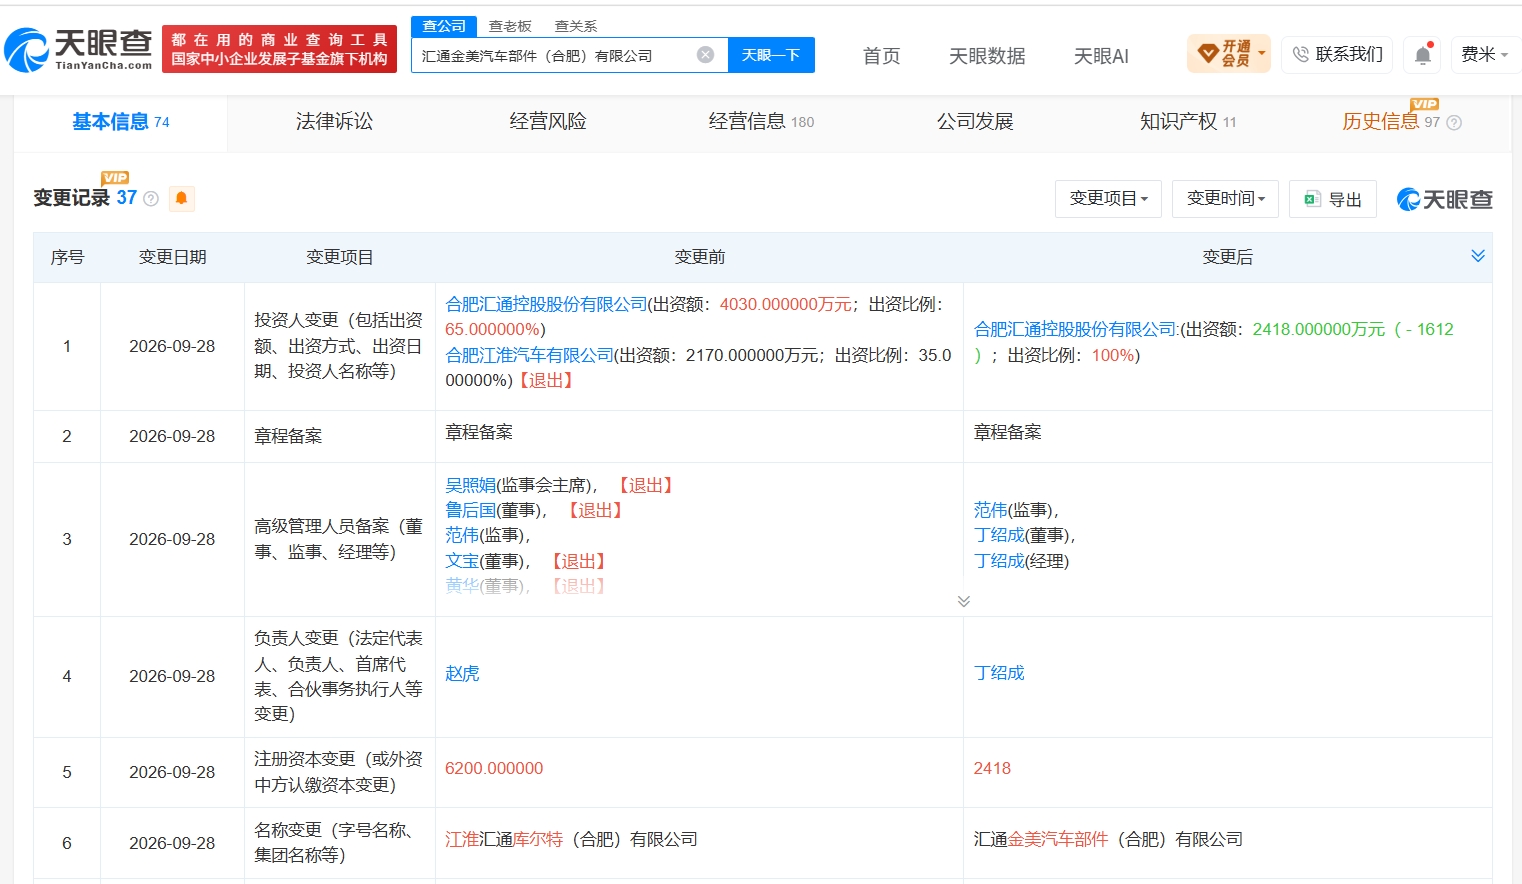Click 联系我们 button

(1338, 54)
